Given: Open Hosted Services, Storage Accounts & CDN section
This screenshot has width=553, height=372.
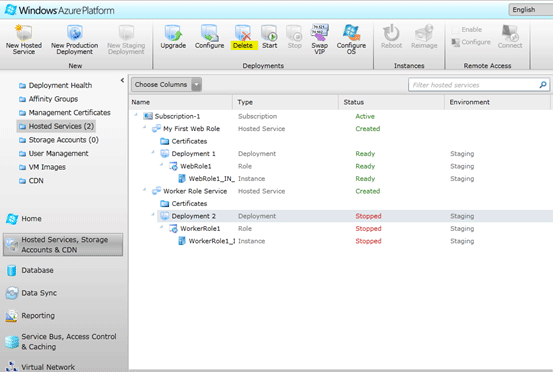Looking at the screenshot, I should point(63,245).
